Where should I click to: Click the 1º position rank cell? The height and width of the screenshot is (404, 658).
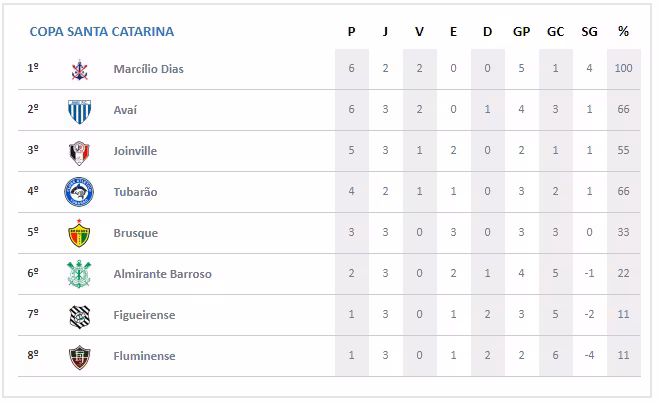tap(33, 69)
